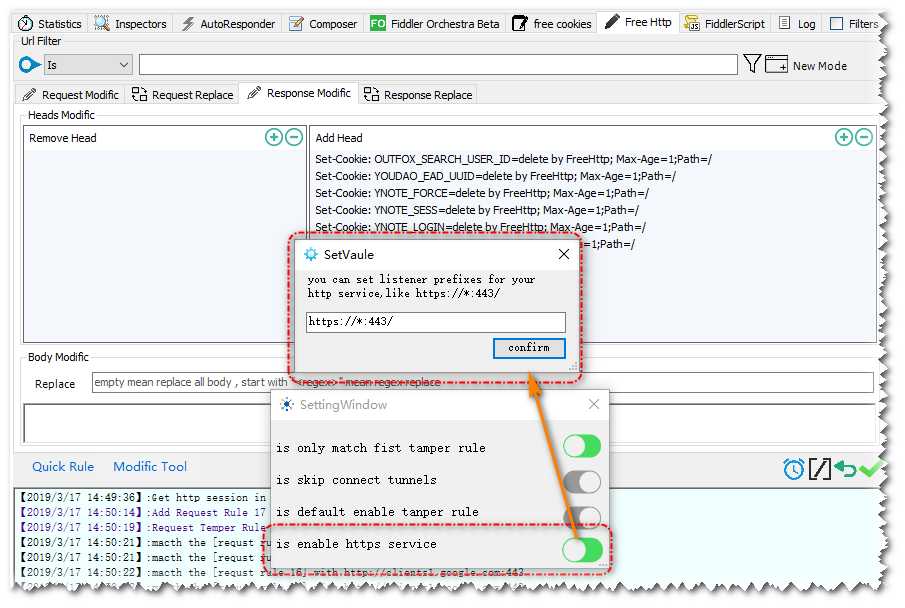Click minus icon in Add Head panel

coord(864,137)
